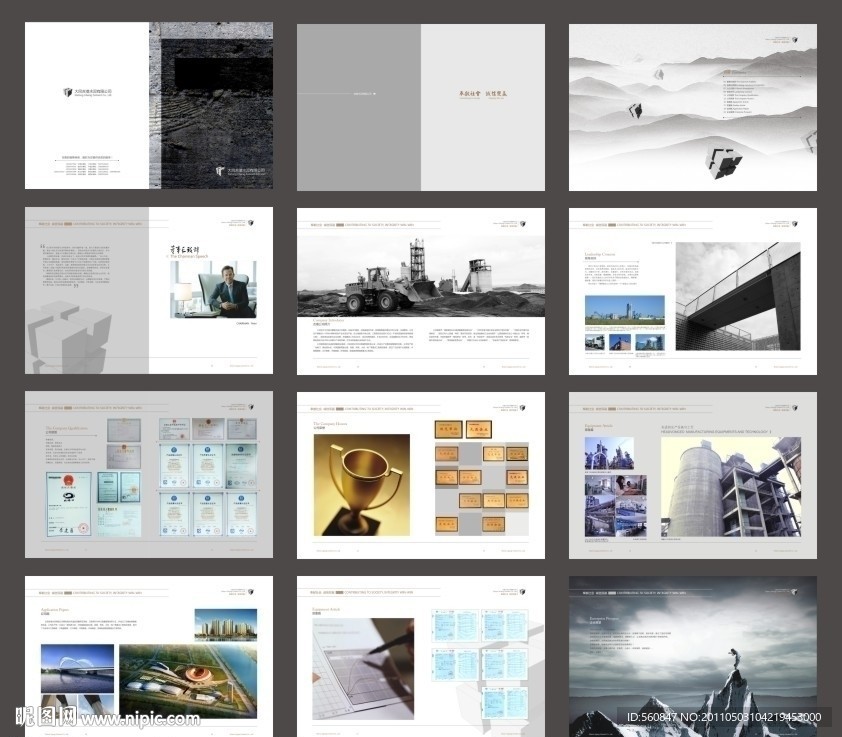Viewport: 842px width, 737px height.
Task: Open the business license with the red emblem
Action: point(69,490)
